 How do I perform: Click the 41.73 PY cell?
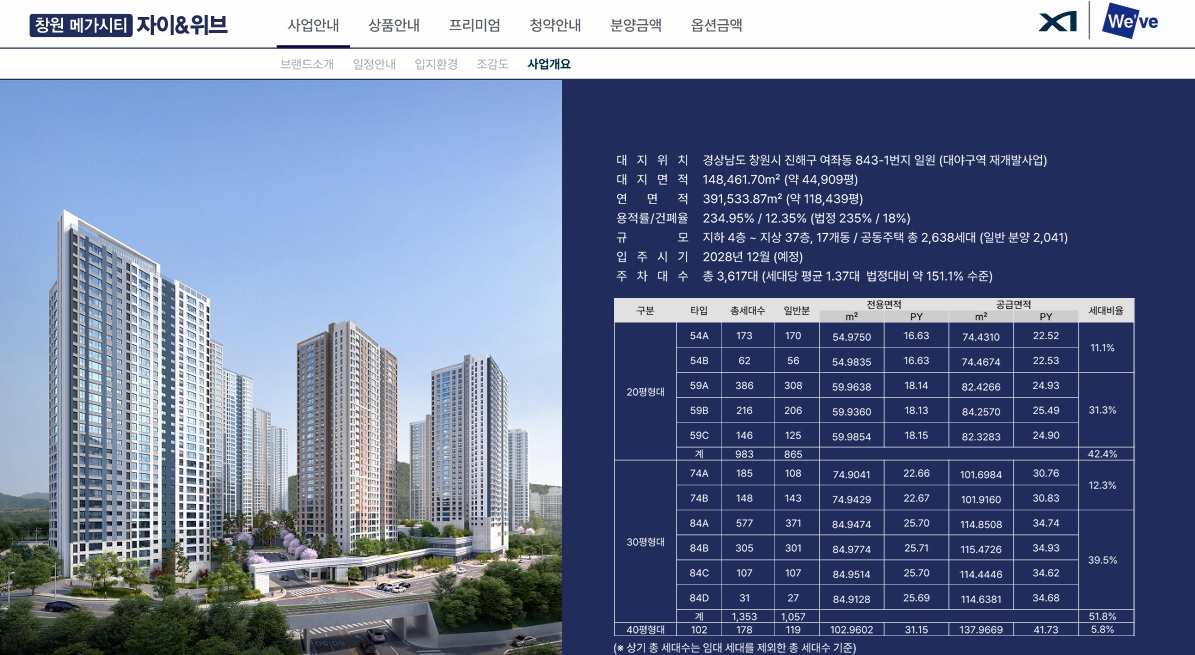point(1046,630)
